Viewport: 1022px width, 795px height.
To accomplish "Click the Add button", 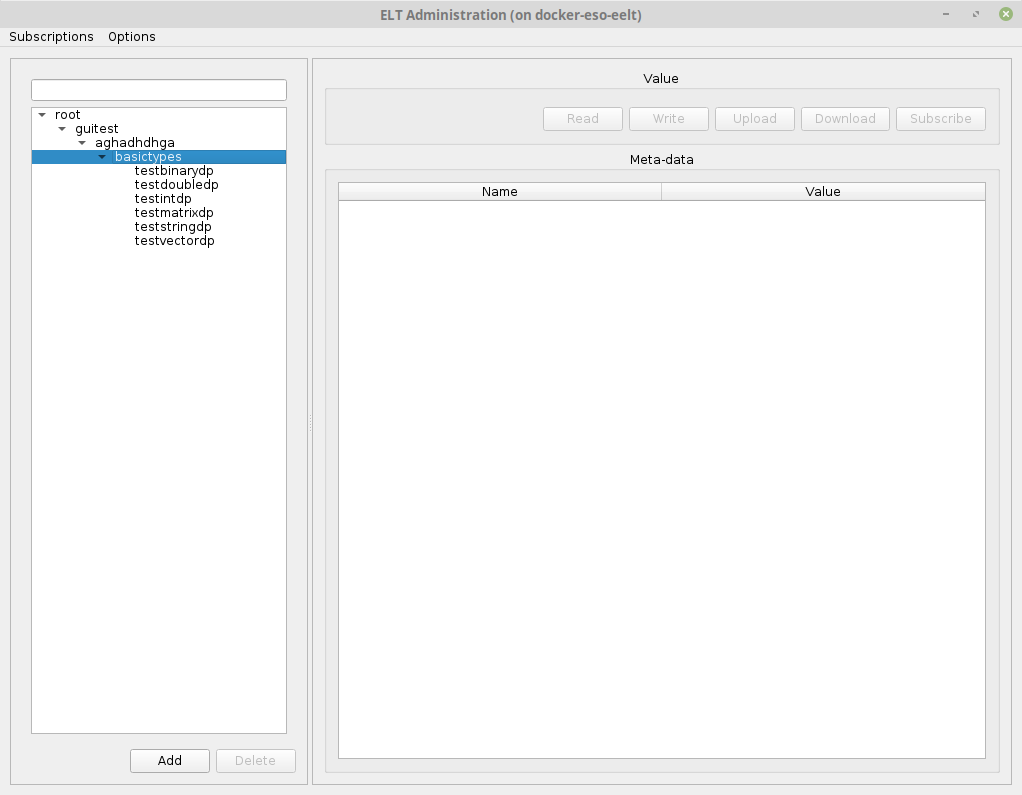I will pos(170,761).
